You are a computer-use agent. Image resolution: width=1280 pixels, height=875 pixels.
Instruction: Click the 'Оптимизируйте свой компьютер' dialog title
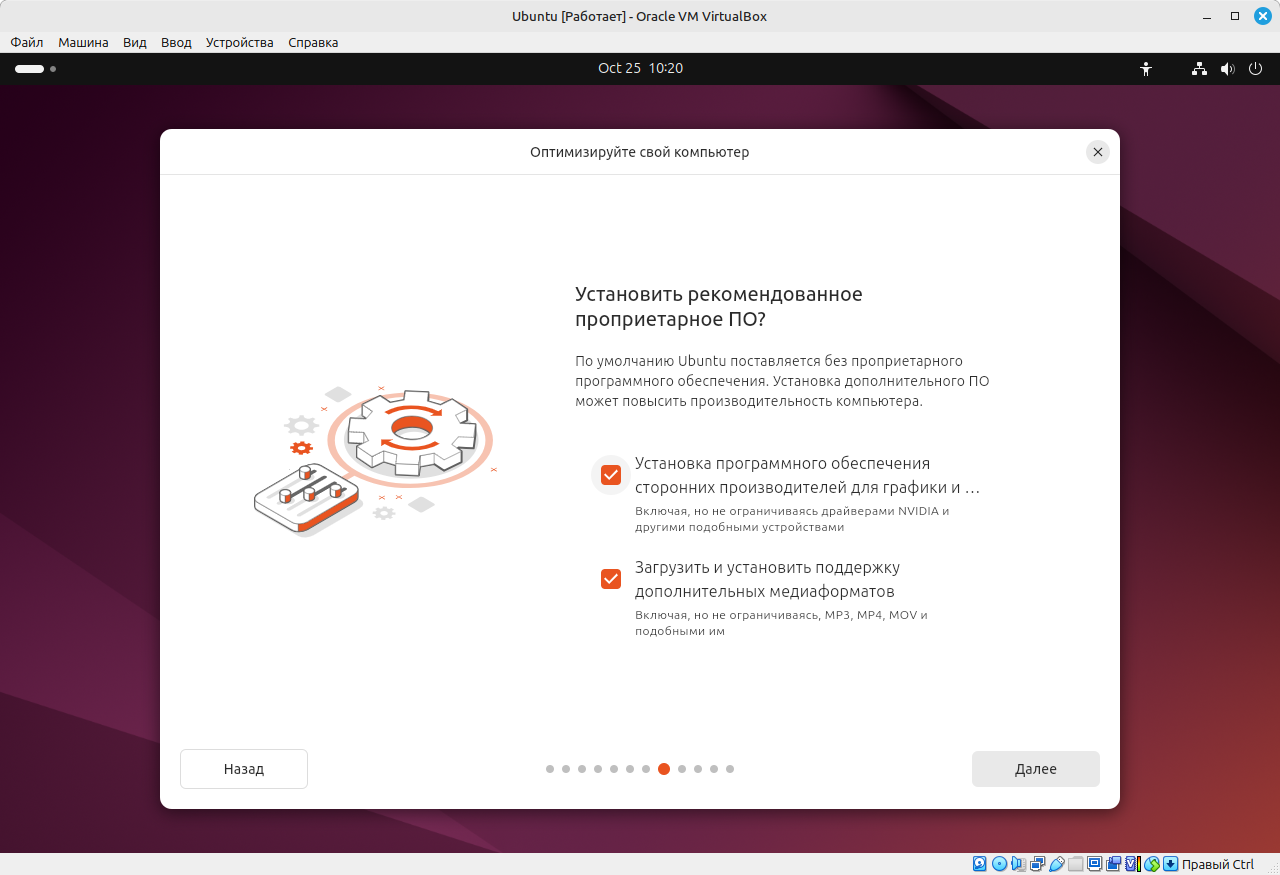coord(640,152)
